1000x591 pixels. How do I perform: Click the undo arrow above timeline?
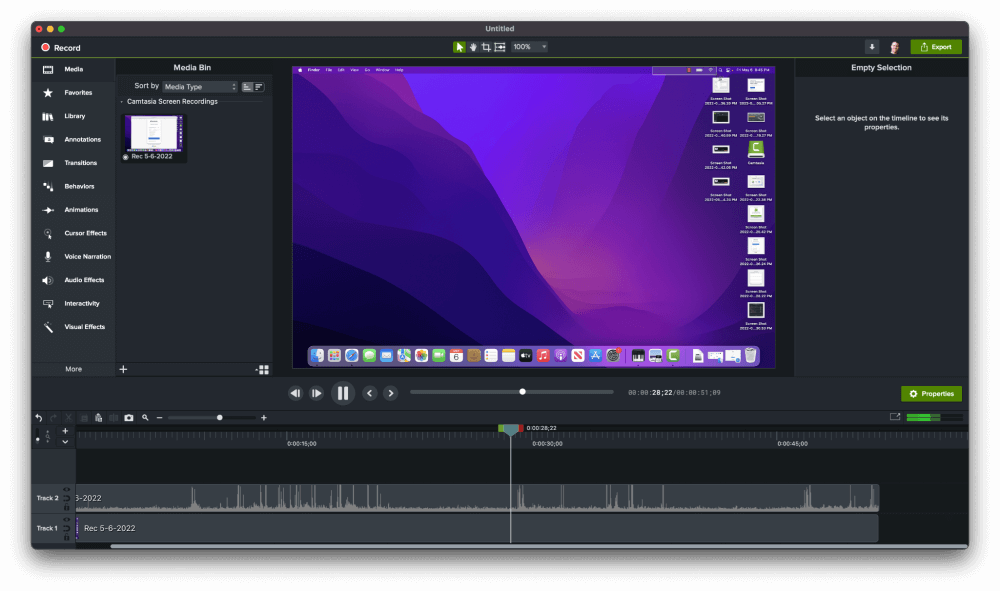tap(39, 418)
